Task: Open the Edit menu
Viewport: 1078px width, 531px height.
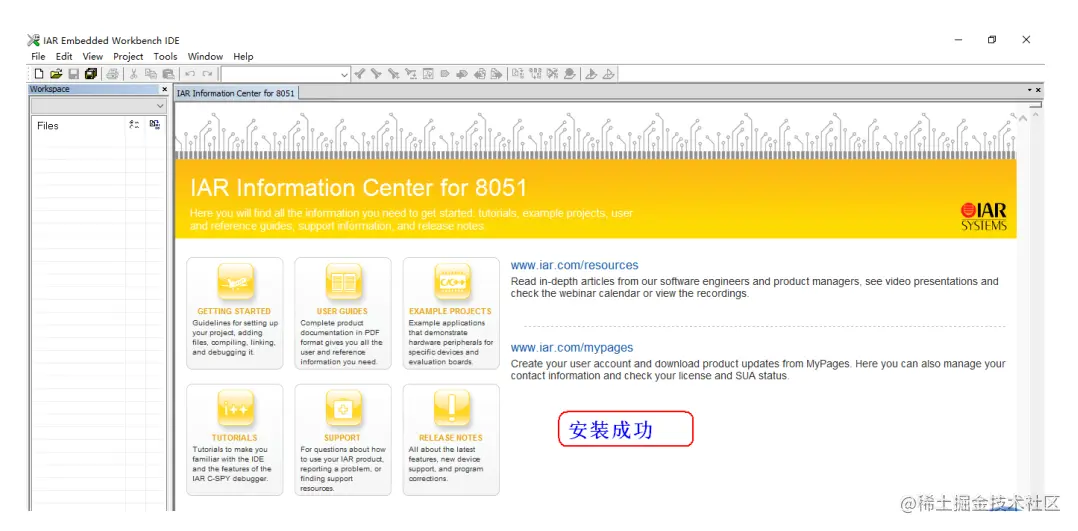Action: coord(64,56)
